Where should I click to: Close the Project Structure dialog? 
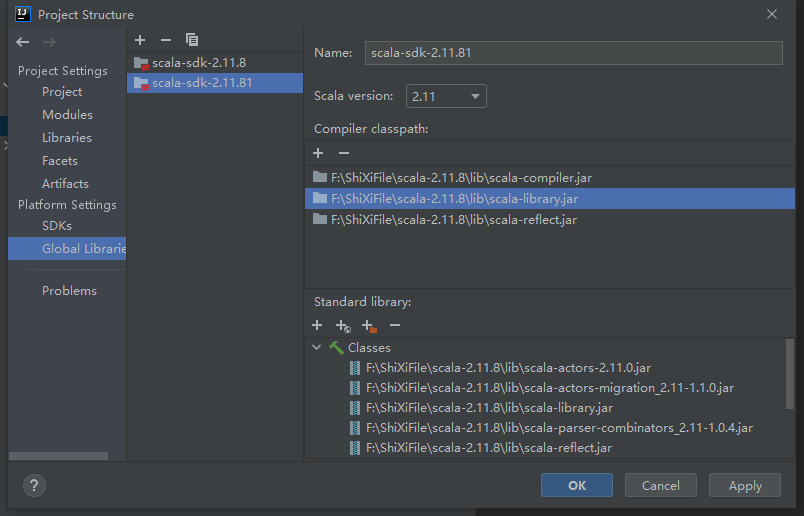coord(772,14)
